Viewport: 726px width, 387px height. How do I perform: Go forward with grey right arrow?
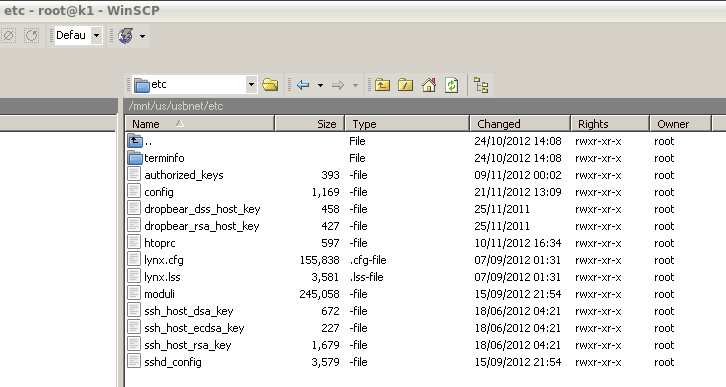point(338,85)
